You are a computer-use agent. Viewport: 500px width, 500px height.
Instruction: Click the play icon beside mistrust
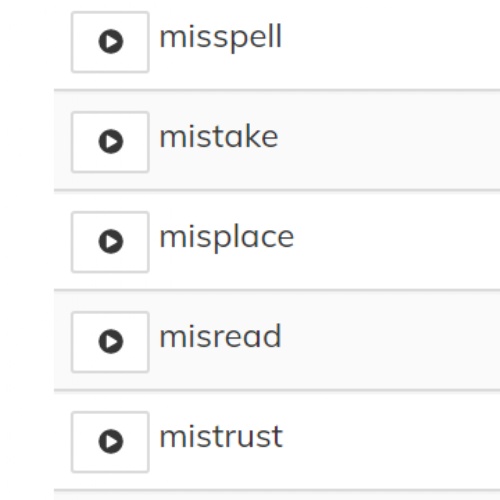[x=111, y=441]
